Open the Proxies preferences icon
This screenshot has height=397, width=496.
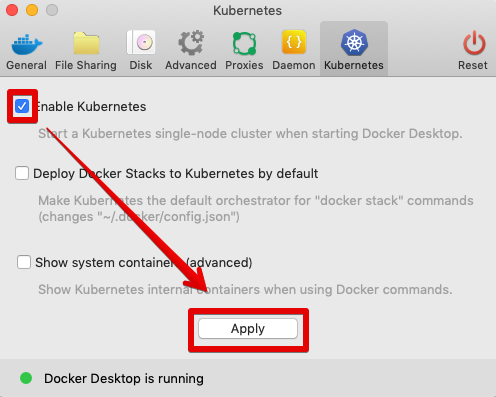click(x=244, y=44)
